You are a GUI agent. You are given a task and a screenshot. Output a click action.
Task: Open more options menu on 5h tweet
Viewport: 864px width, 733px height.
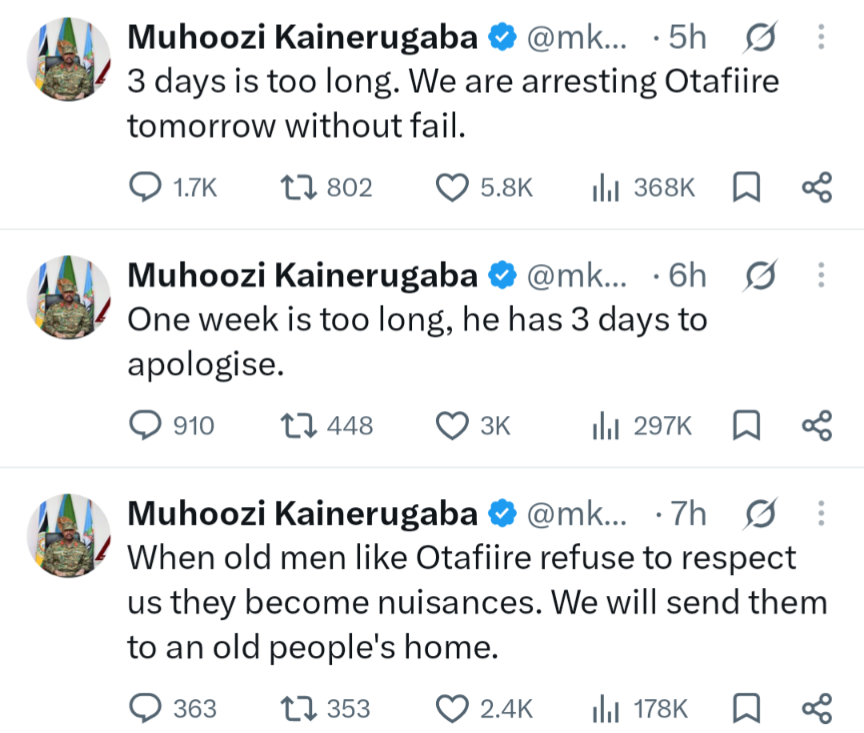[x=821, y=37]
